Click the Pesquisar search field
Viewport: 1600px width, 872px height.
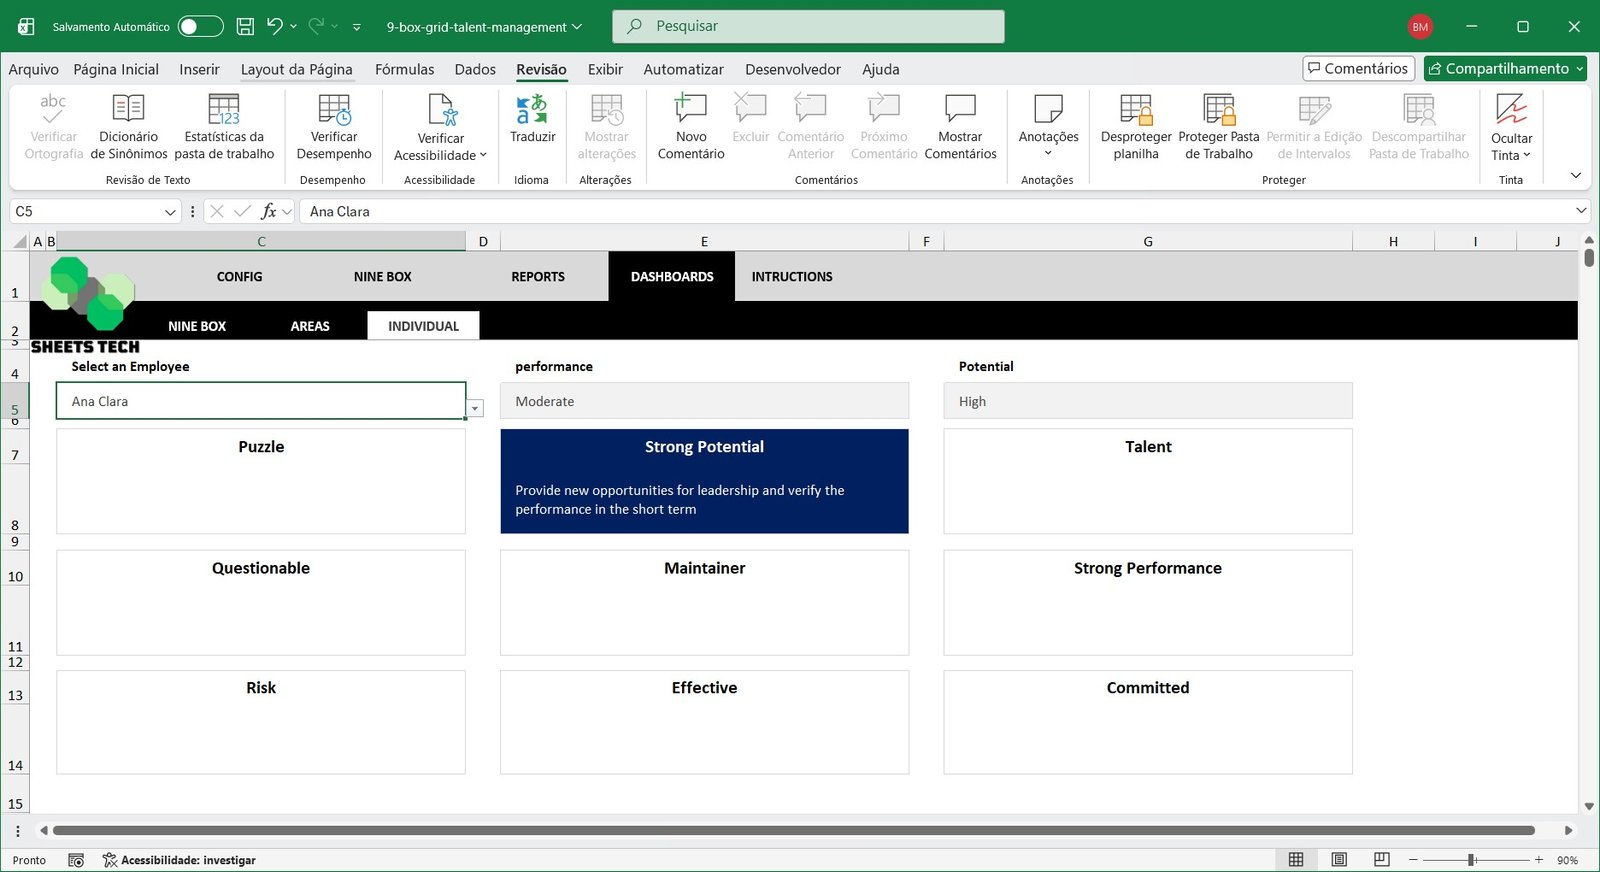click(x=808, y=26)
